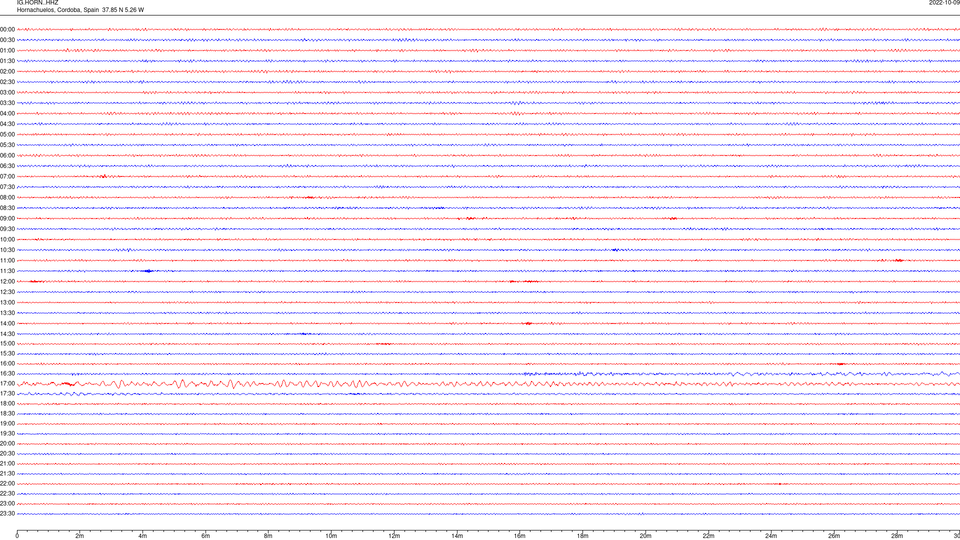Click on the 16:30 time label
Image resolution: width=960 pixels, height=540 pixels.
7,373
